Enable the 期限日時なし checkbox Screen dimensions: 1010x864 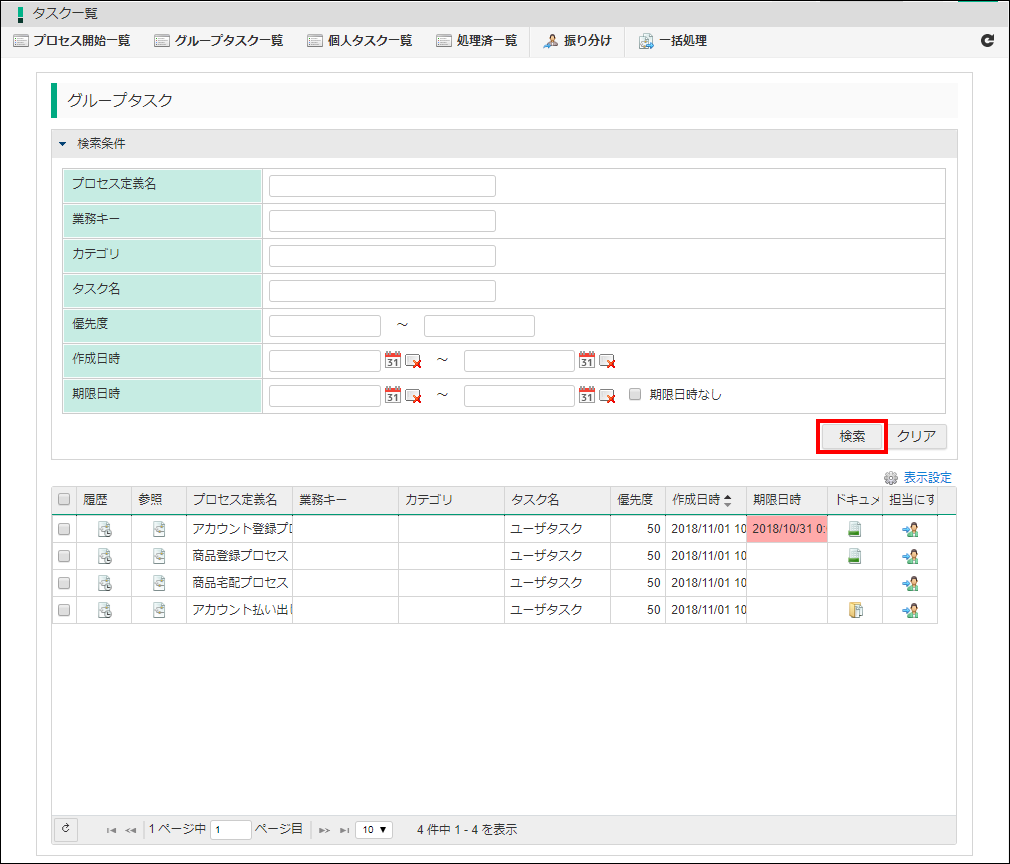click(635, 395)
